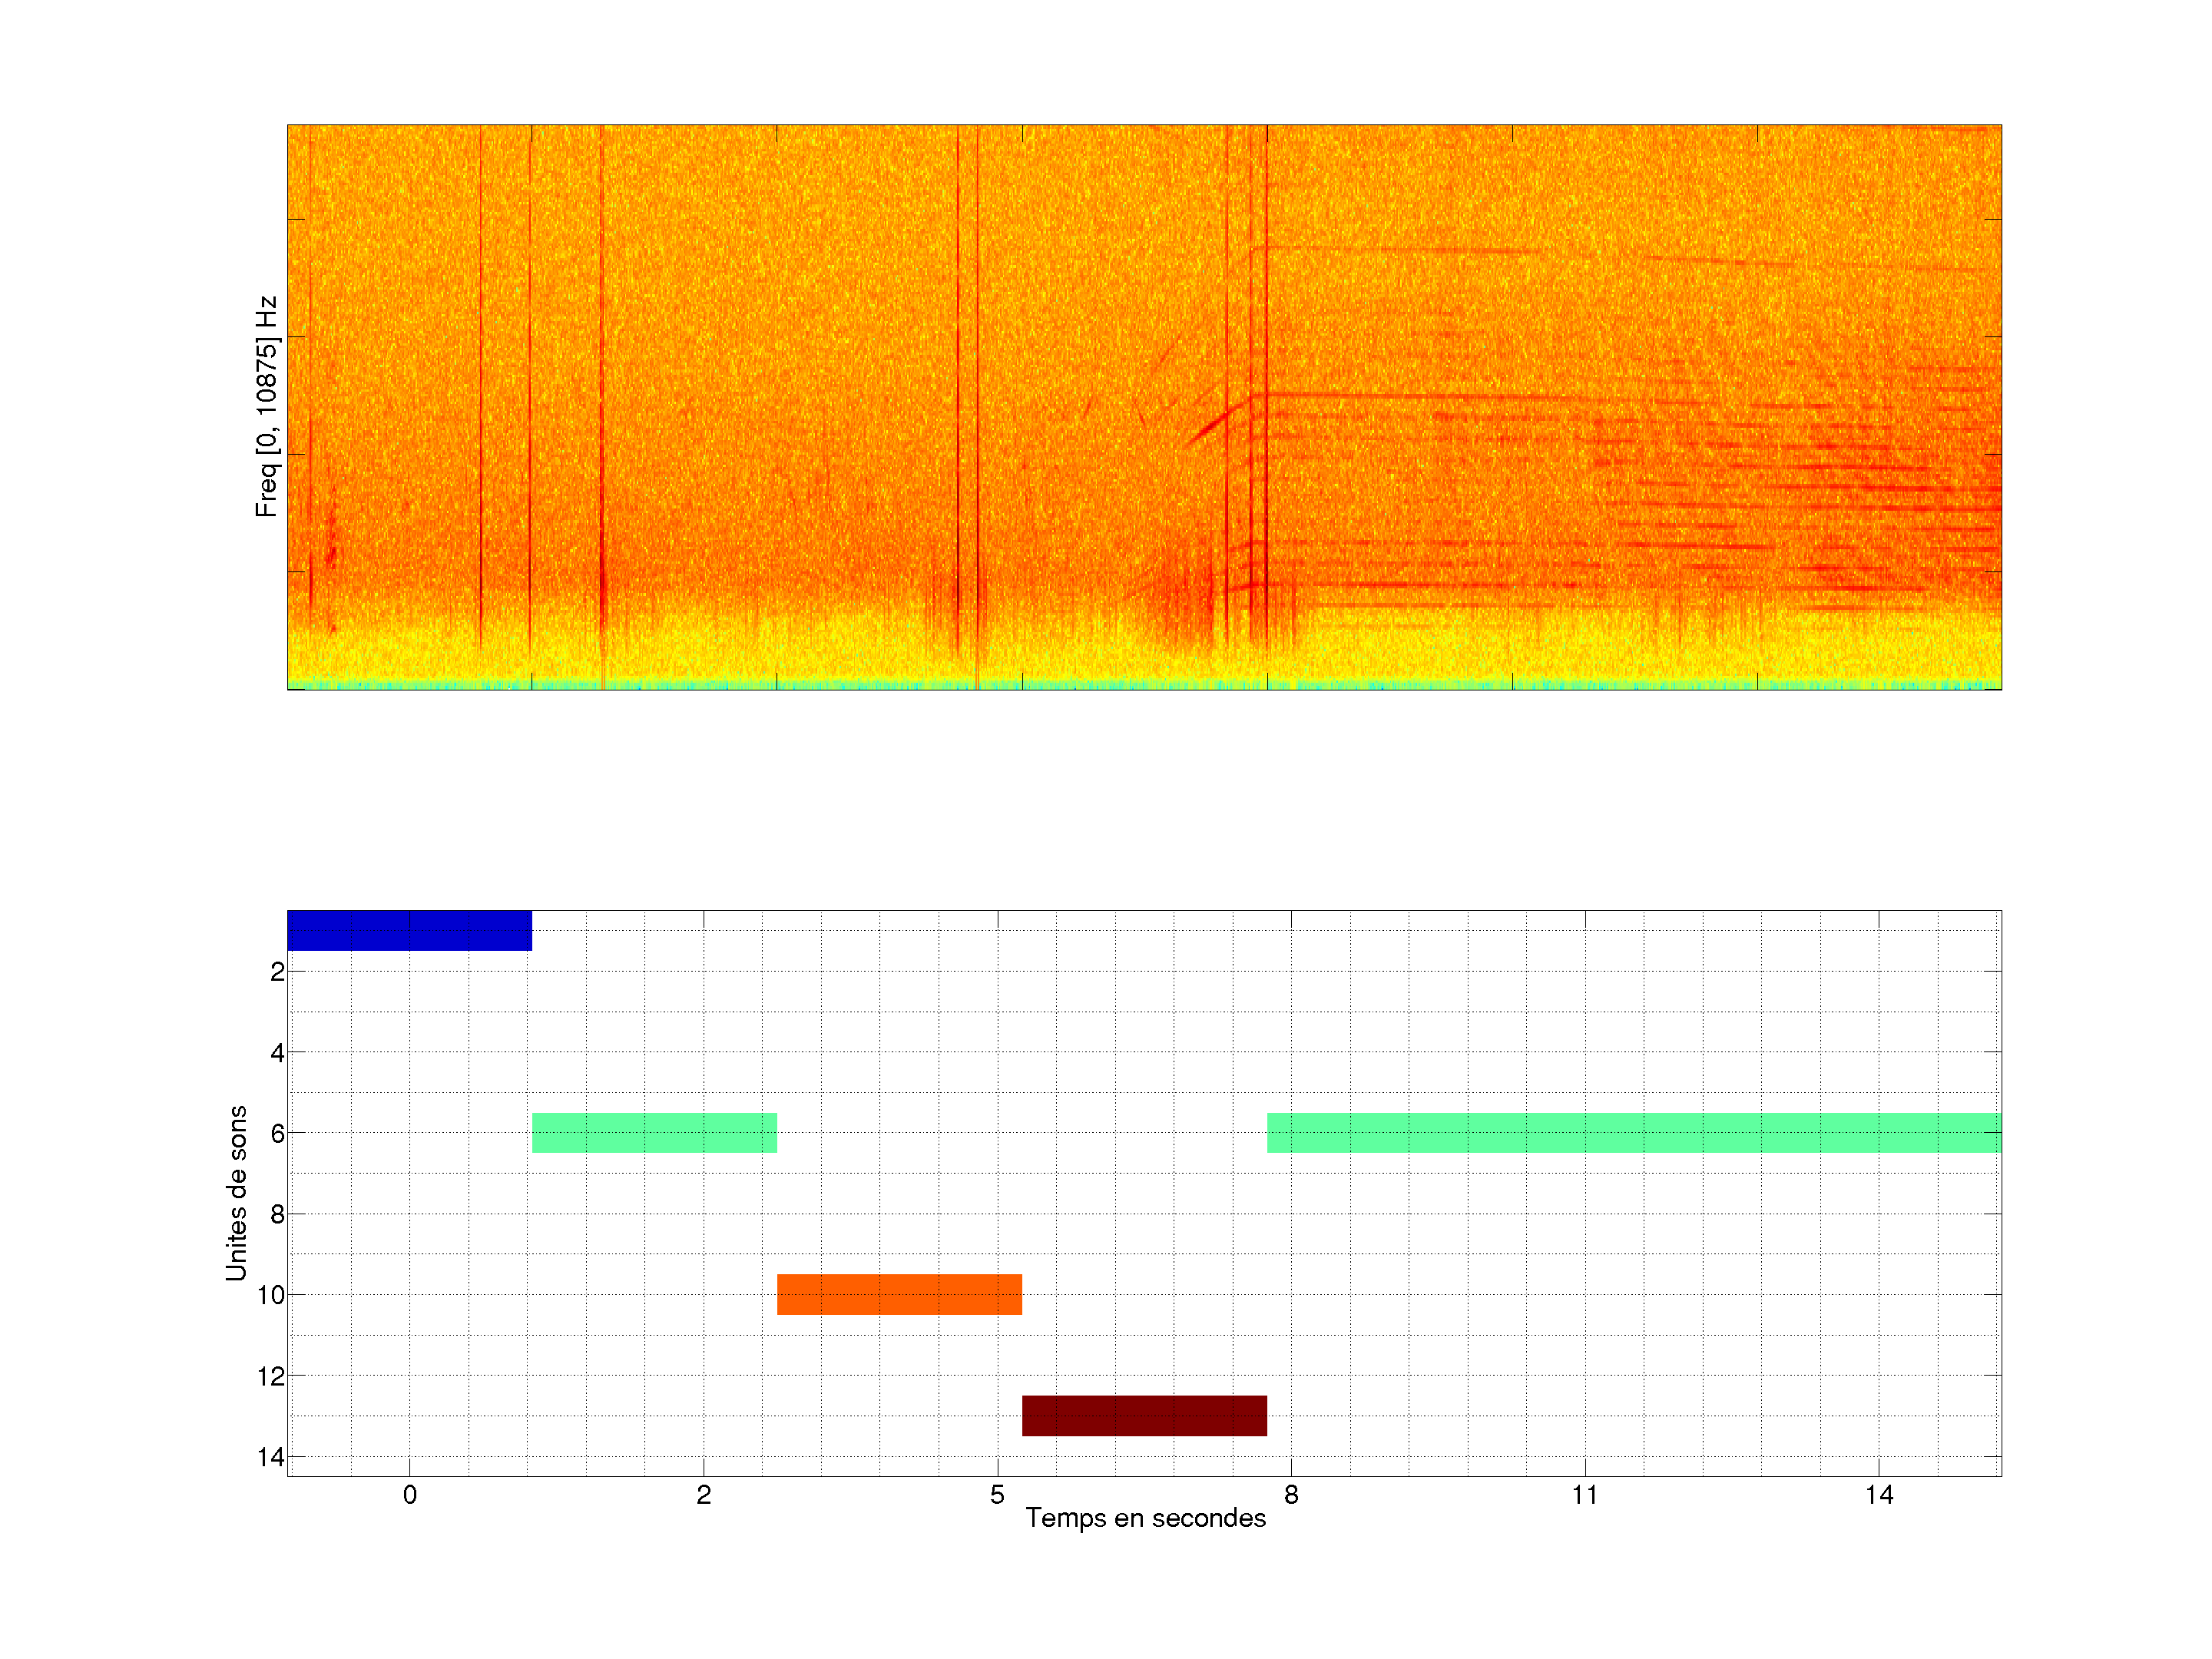Click y-axis tick label 4

[x=277, y=1052]
